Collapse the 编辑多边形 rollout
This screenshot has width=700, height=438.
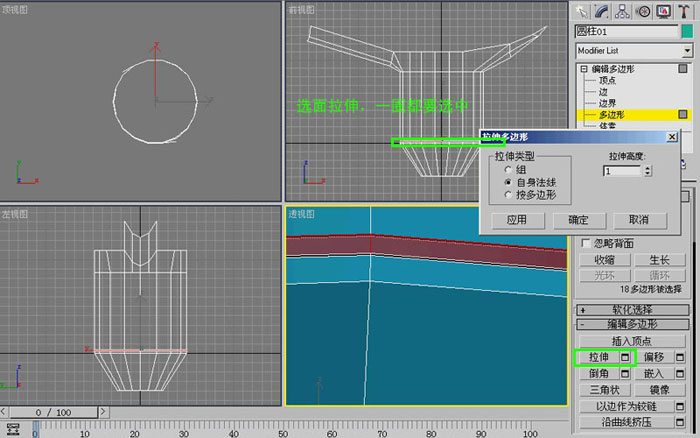[632, 324]
